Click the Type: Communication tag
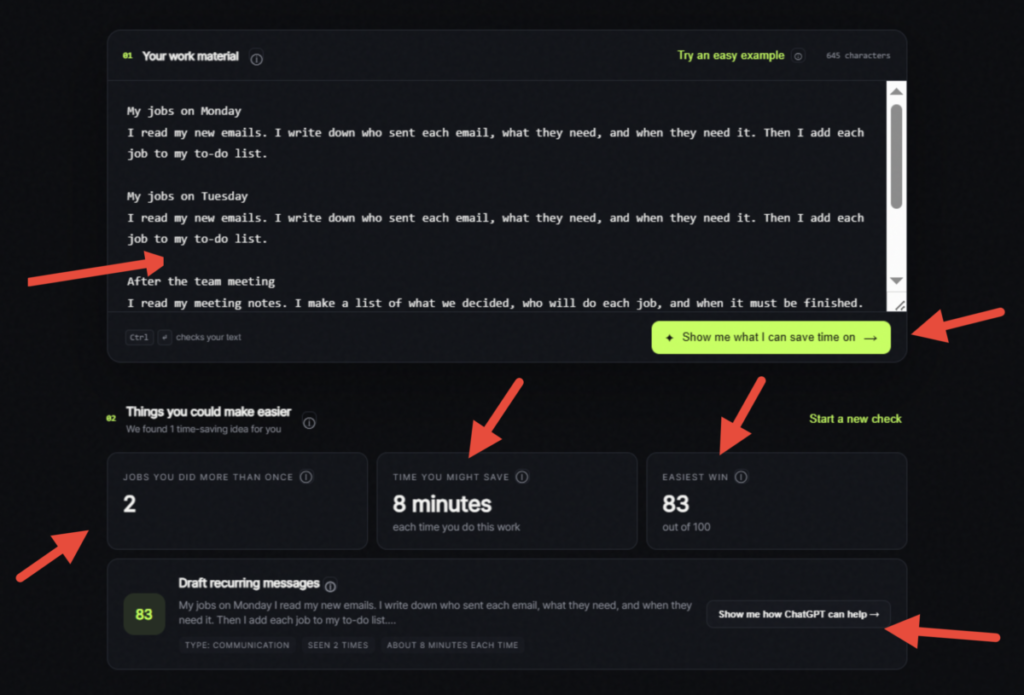This screenshot has width=1024, height=695. point(237,645)
